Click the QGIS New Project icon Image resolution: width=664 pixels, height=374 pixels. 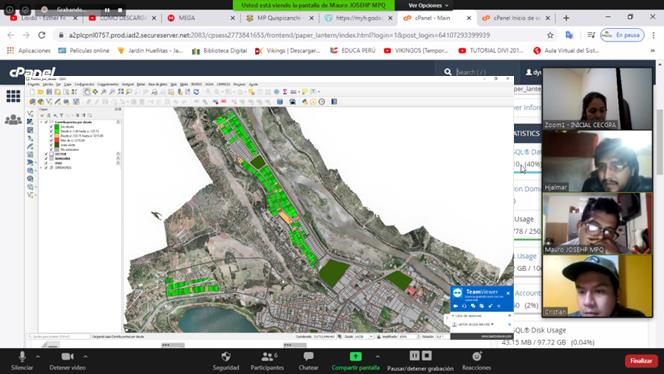tap(33, 92)
